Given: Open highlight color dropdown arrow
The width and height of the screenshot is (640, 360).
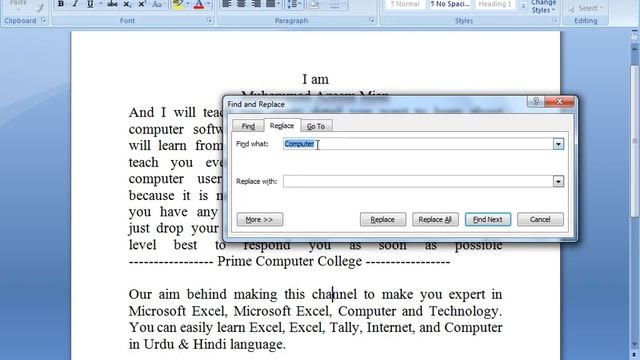Looking at the screenshot, I should (x=188, y=4).
